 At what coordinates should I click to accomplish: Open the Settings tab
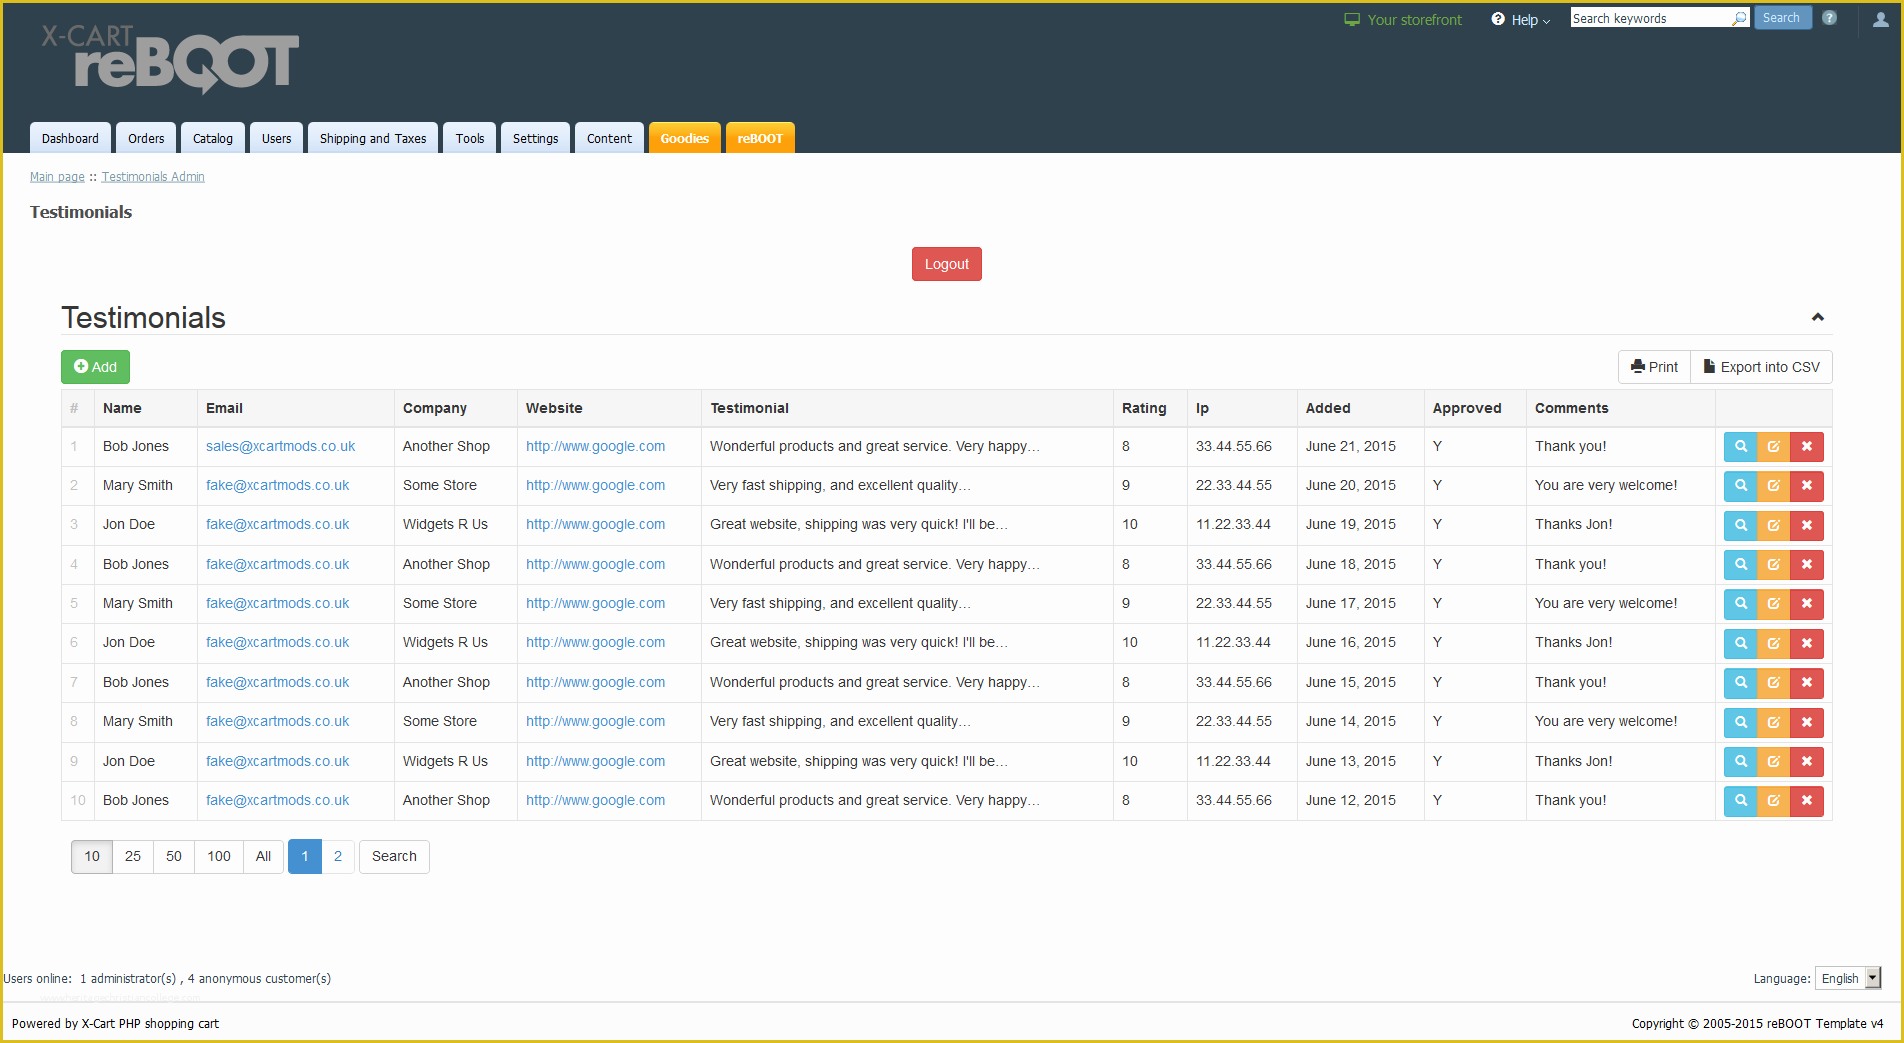tap(536, 138)
